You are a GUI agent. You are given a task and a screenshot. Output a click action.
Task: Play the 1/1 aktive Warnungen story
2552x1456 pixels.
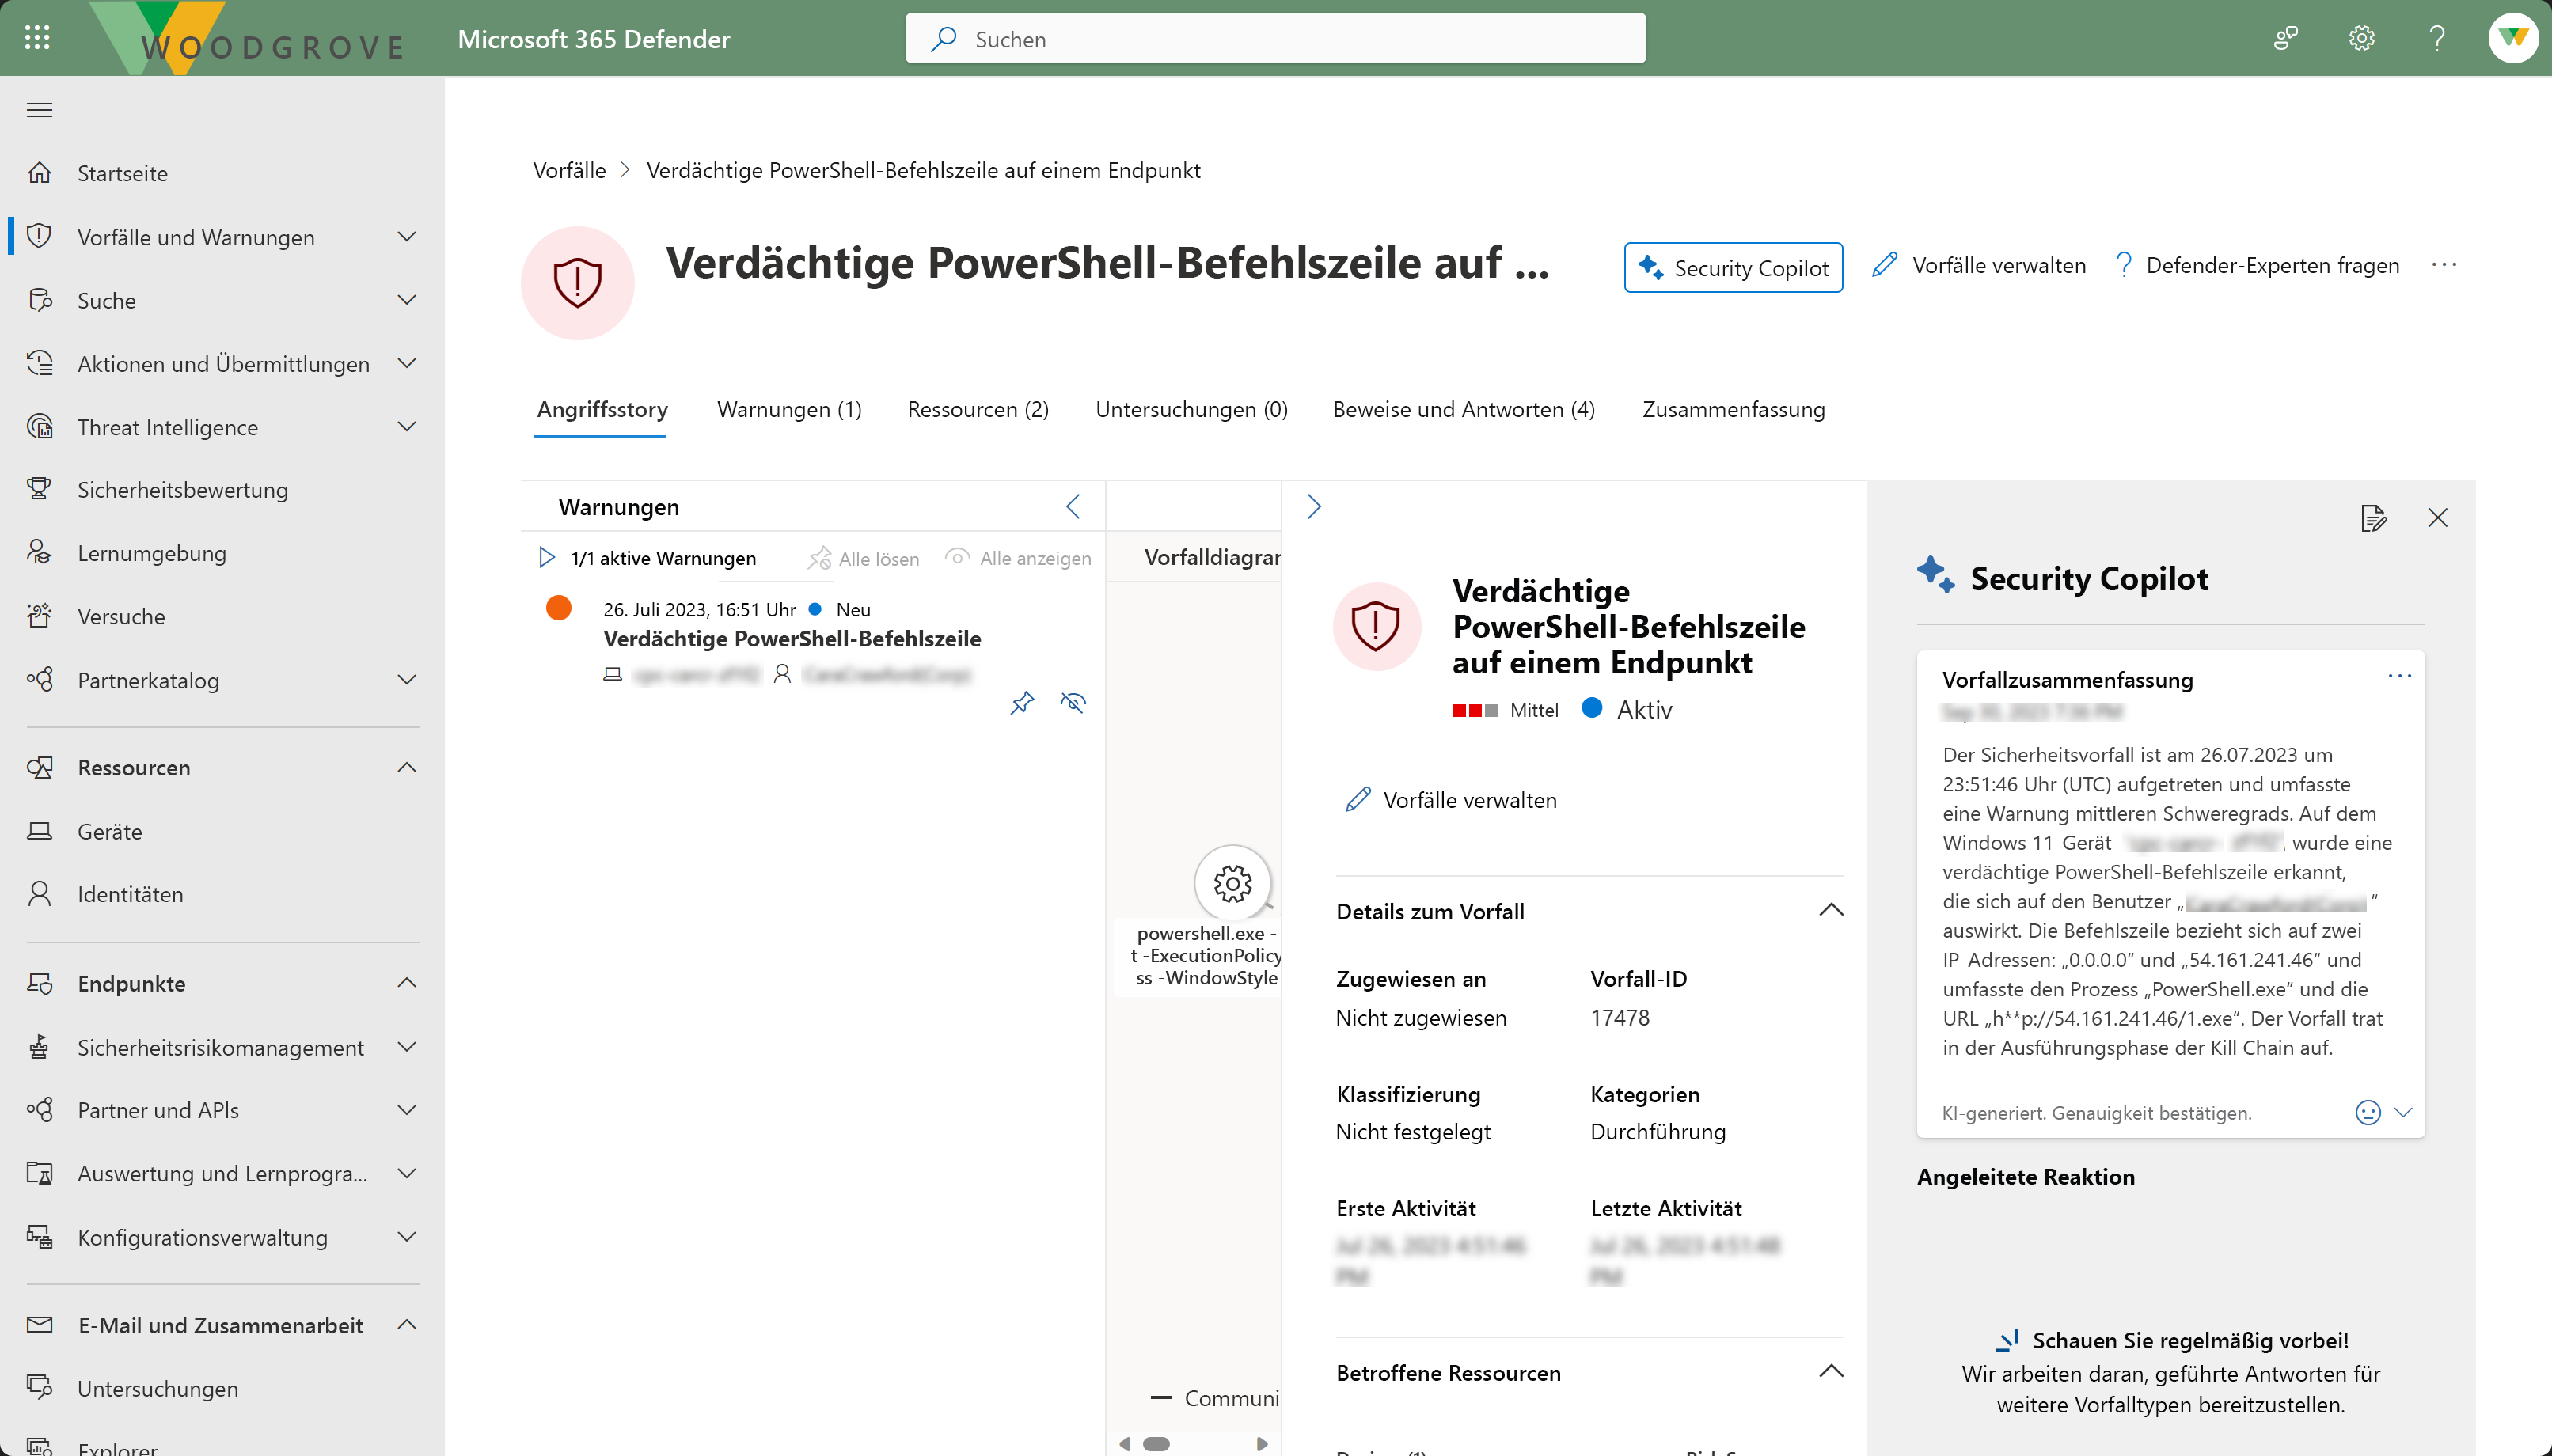(x=546, y=557)
